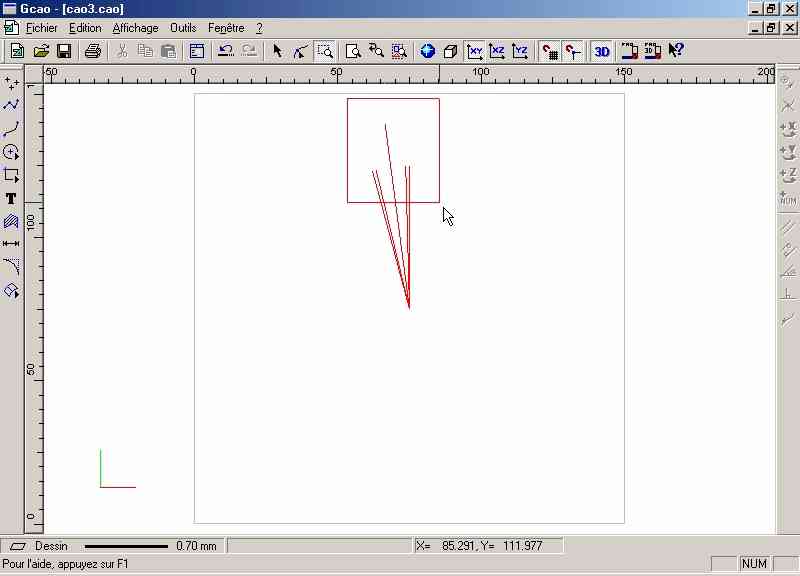Print the drawing with the printer icon
Image resolution: width=800 pixels, height=576 pixels.
(93, 51)
